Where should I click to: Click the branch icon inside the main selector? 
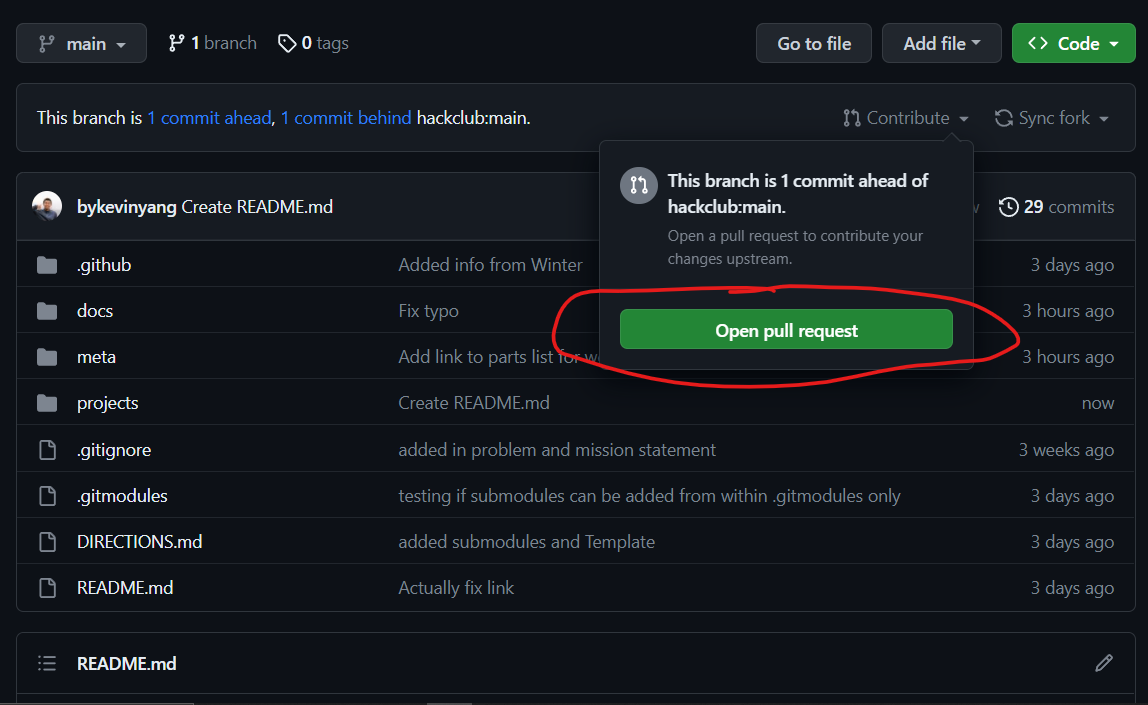click(46, 44)
